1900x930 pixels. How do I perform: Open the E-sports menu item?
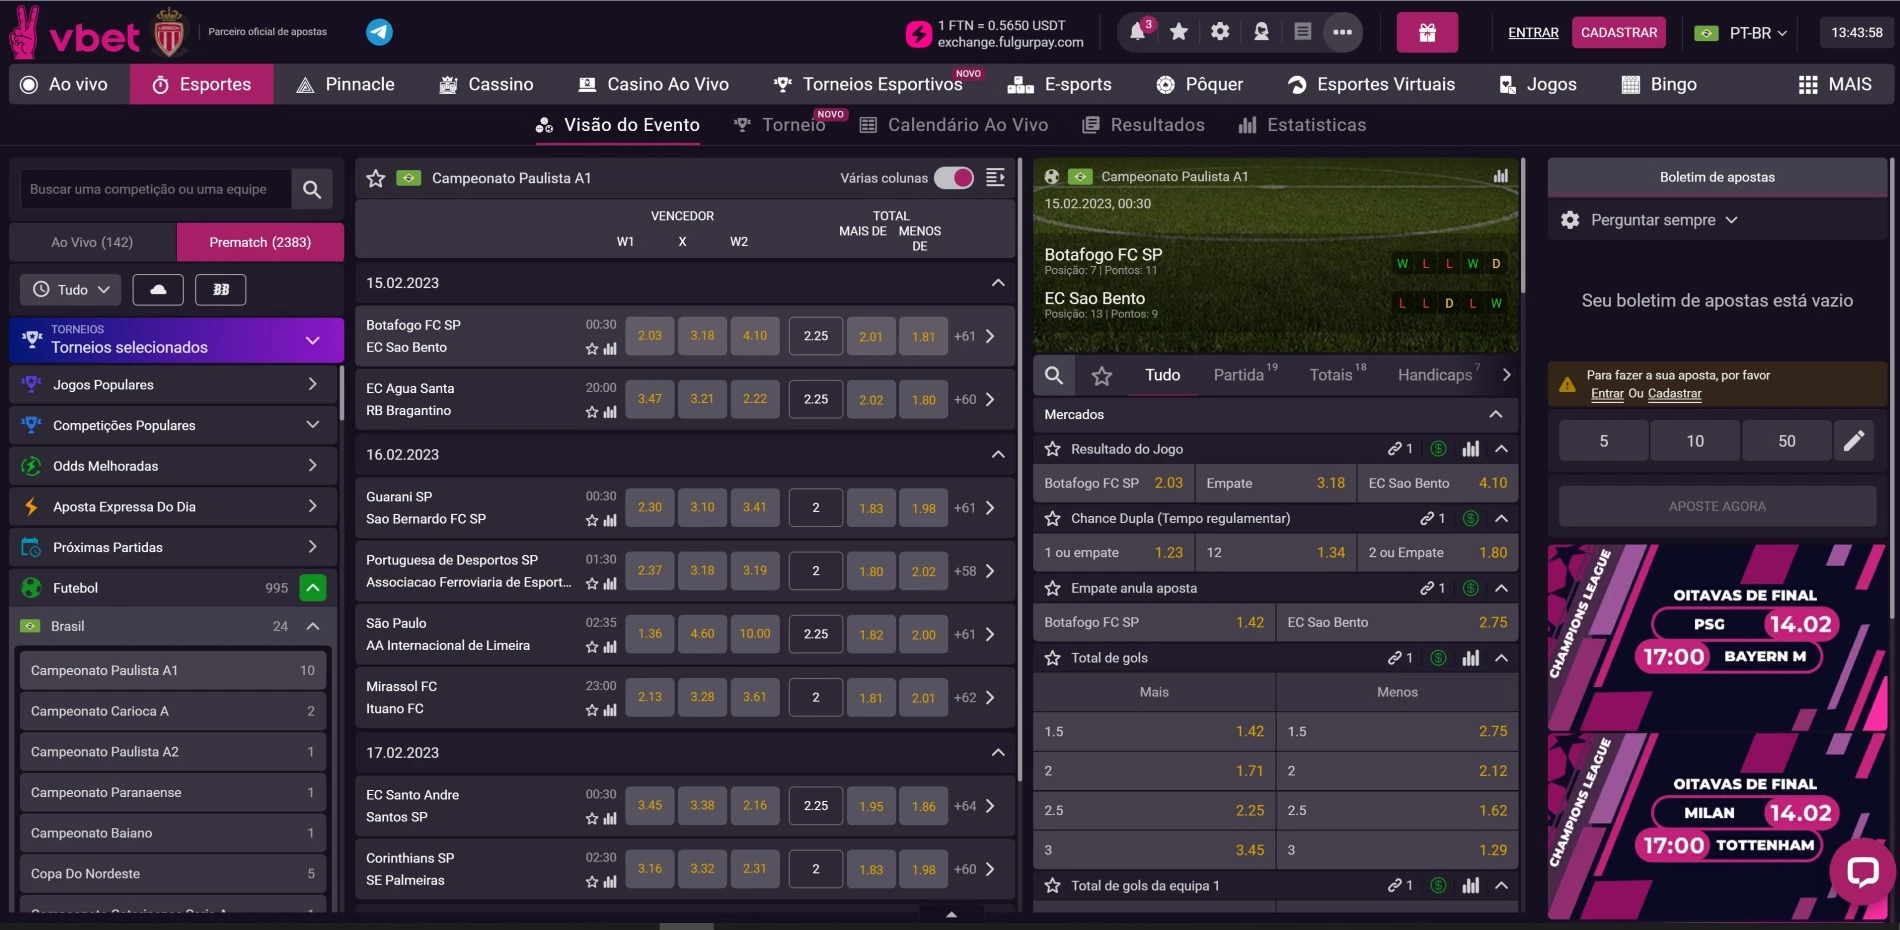coord(1062,84)
